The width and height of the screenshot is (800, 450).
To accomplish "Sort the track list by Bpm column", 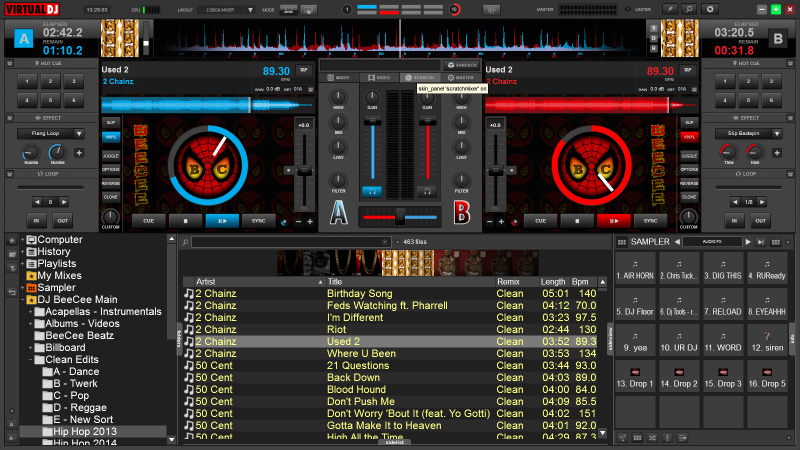I will [x=582, y=282].
